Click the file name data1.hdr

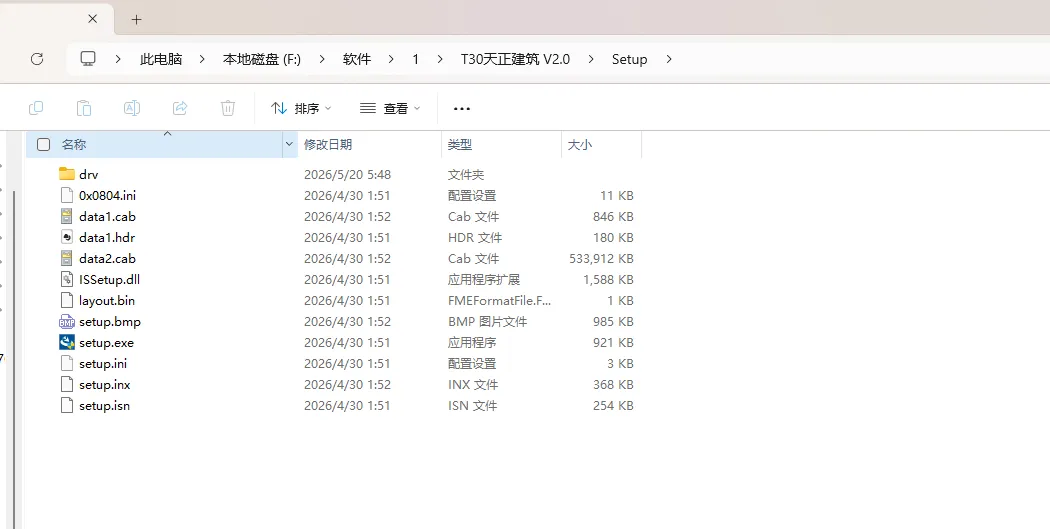(107, 238)
